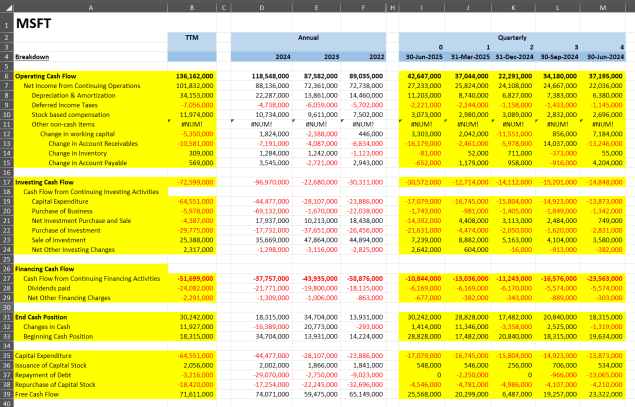635x407 pixels.
Task: Select row 39 header
Action: click(7, 394)
